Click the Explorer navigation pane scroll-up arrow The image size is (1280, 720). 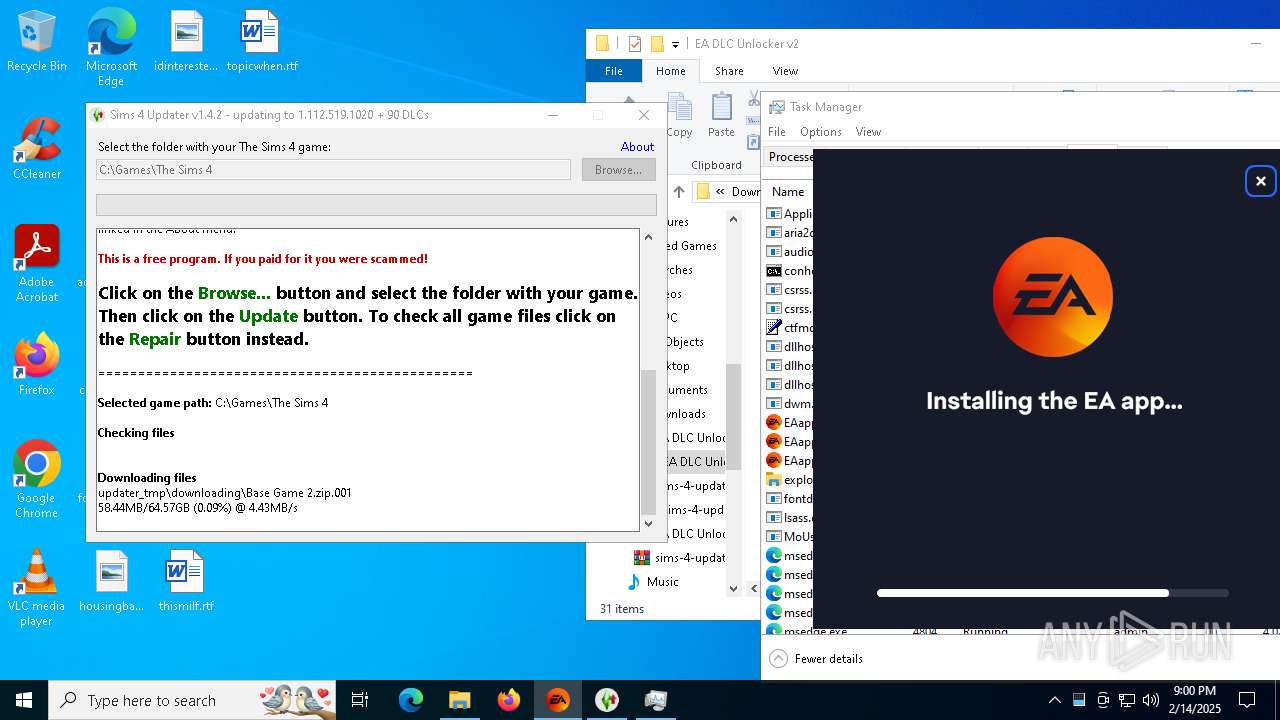(733, 219)
